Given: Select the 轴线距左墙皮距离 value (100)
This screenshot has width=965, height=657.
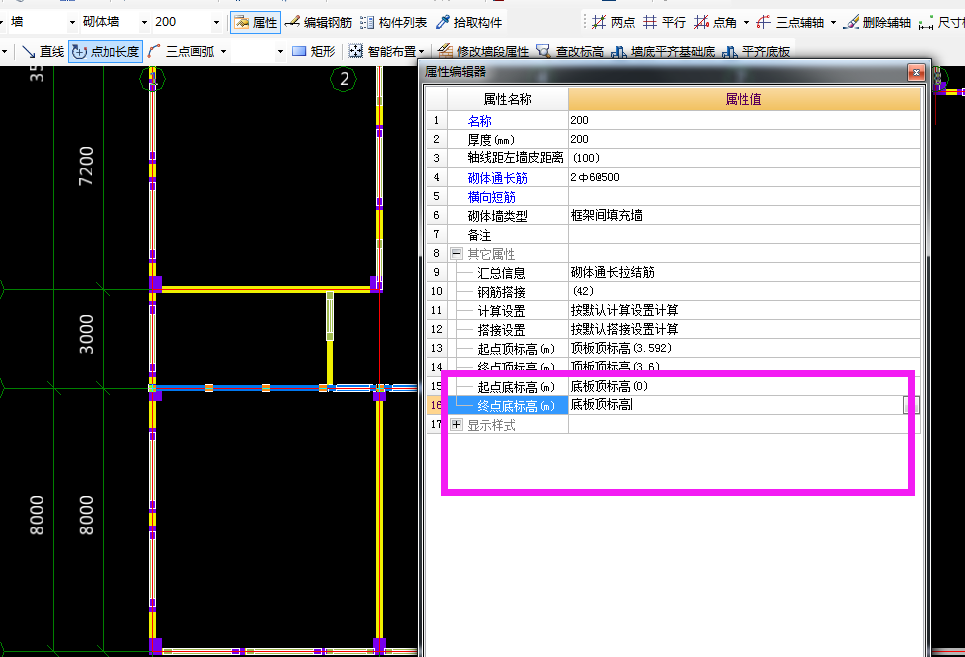Looking at the screenshot, I should point(744,158).
